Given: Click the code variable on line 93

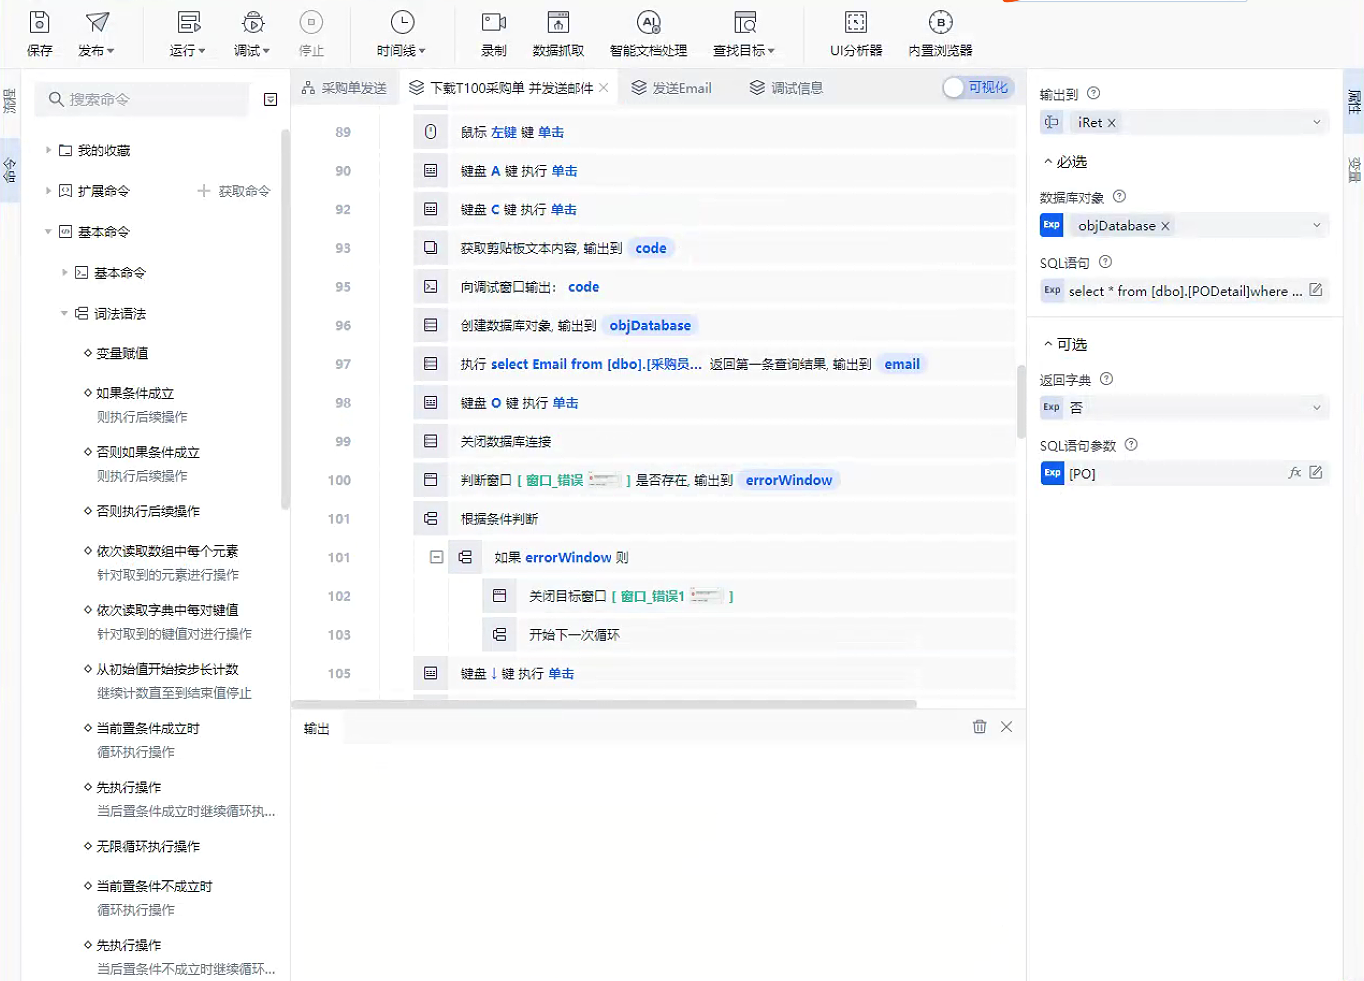Looking at the screenshot, I should (x=651, y=248).
